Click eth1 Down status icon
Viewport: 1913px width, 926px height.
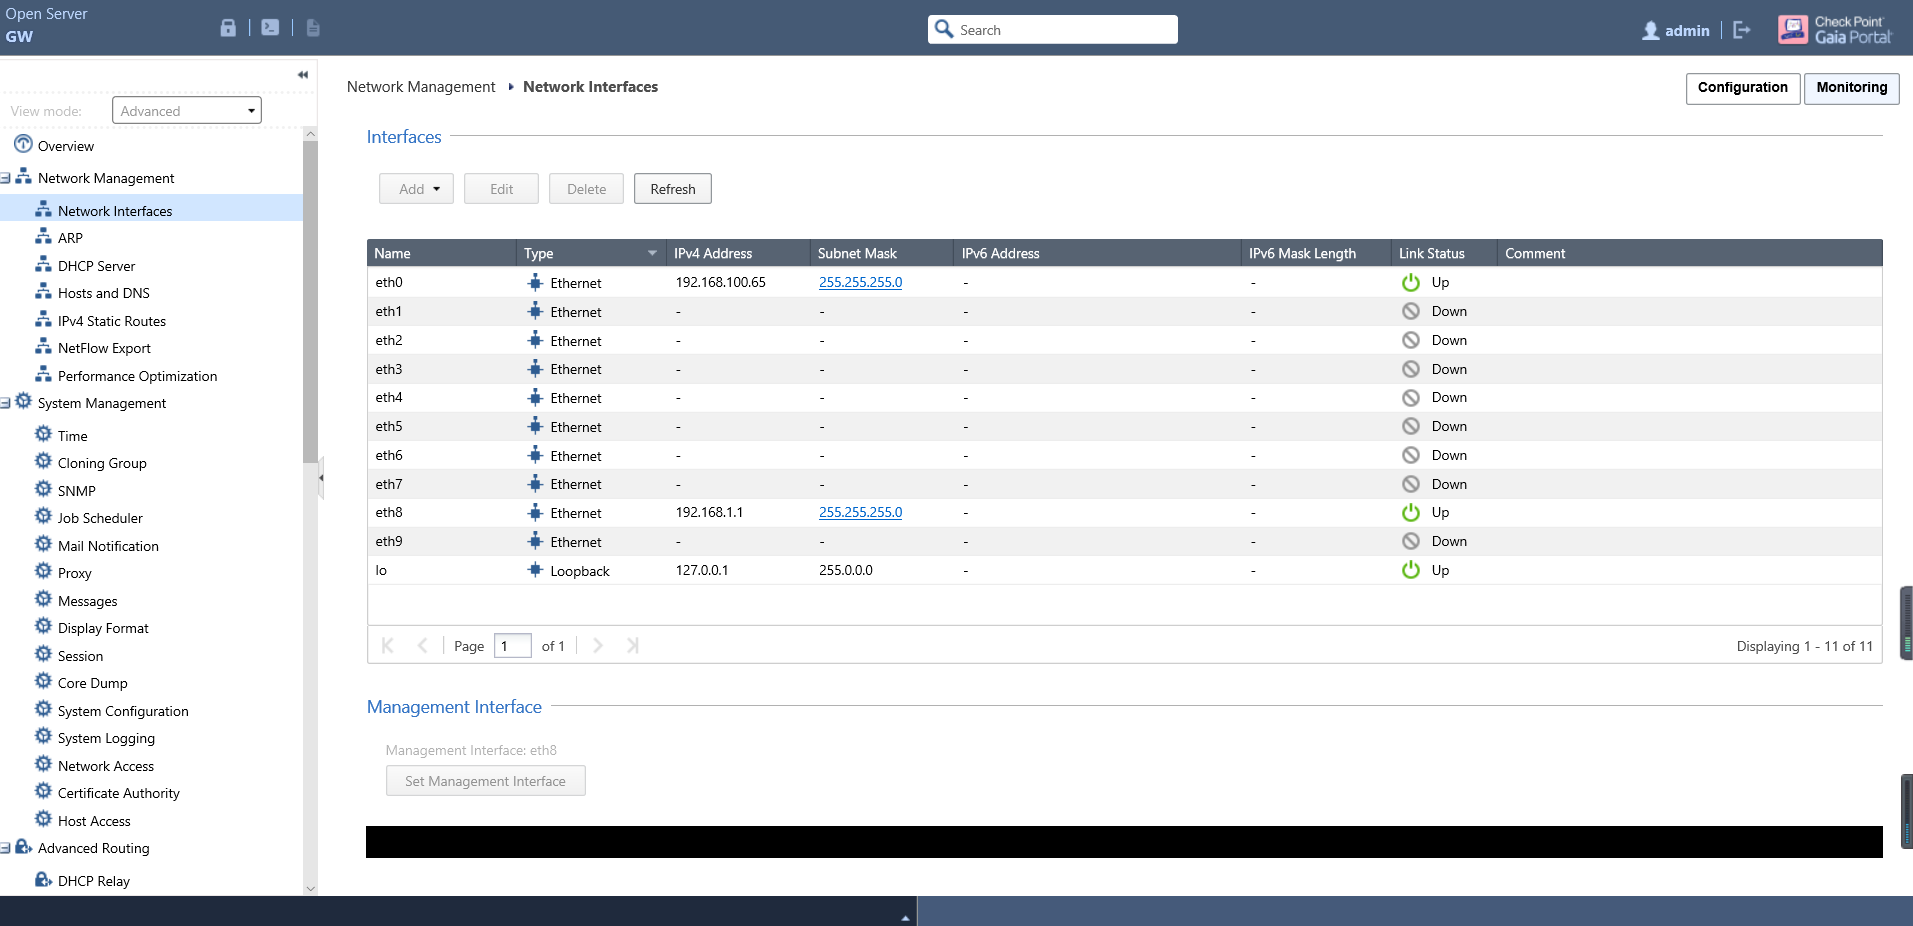tap(1411, 311)
